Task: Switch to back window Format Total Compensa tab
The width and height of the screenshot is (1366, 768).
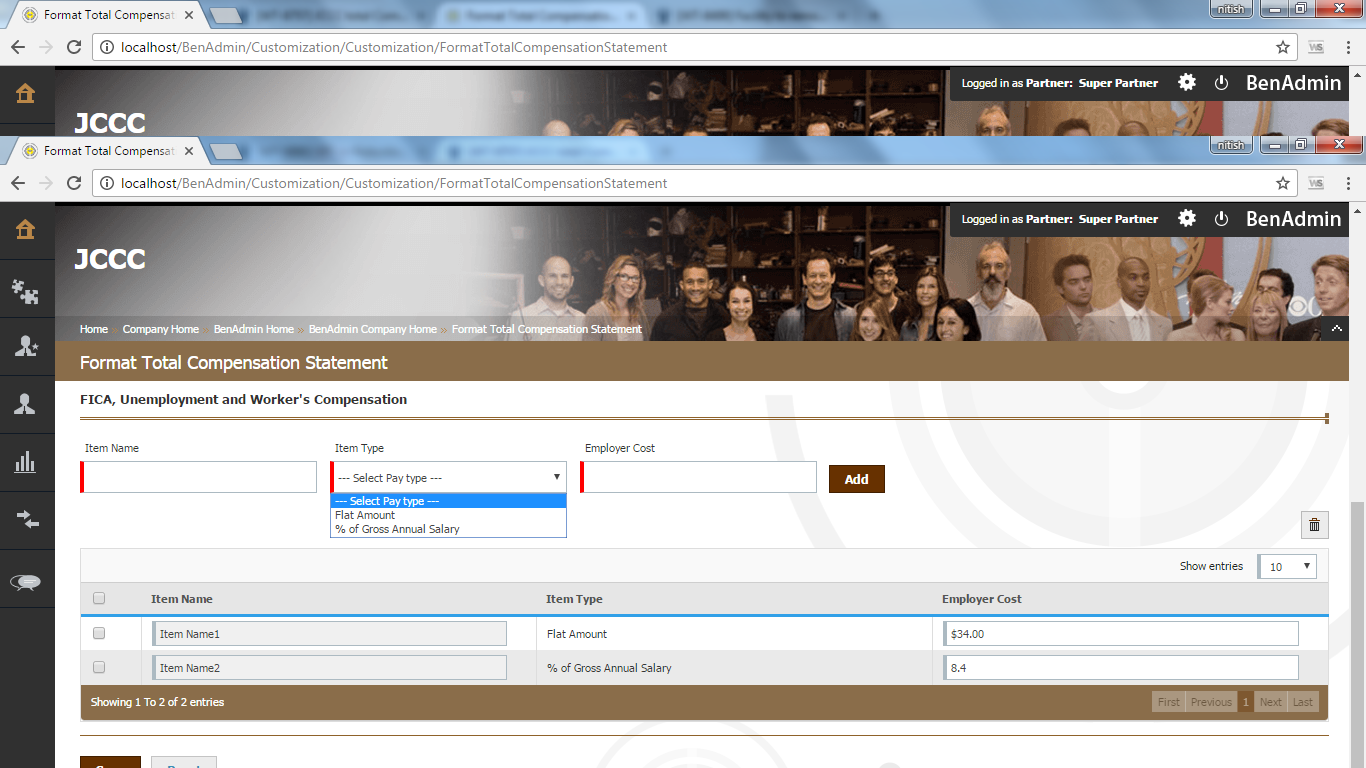Action: tap(108, 15)
